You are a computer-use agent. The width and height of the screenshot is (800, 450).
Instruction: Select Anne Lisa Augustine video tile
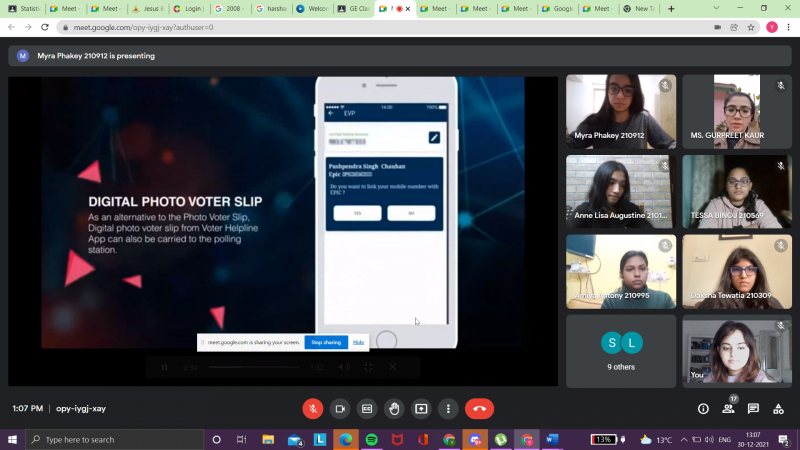[621, 192]
